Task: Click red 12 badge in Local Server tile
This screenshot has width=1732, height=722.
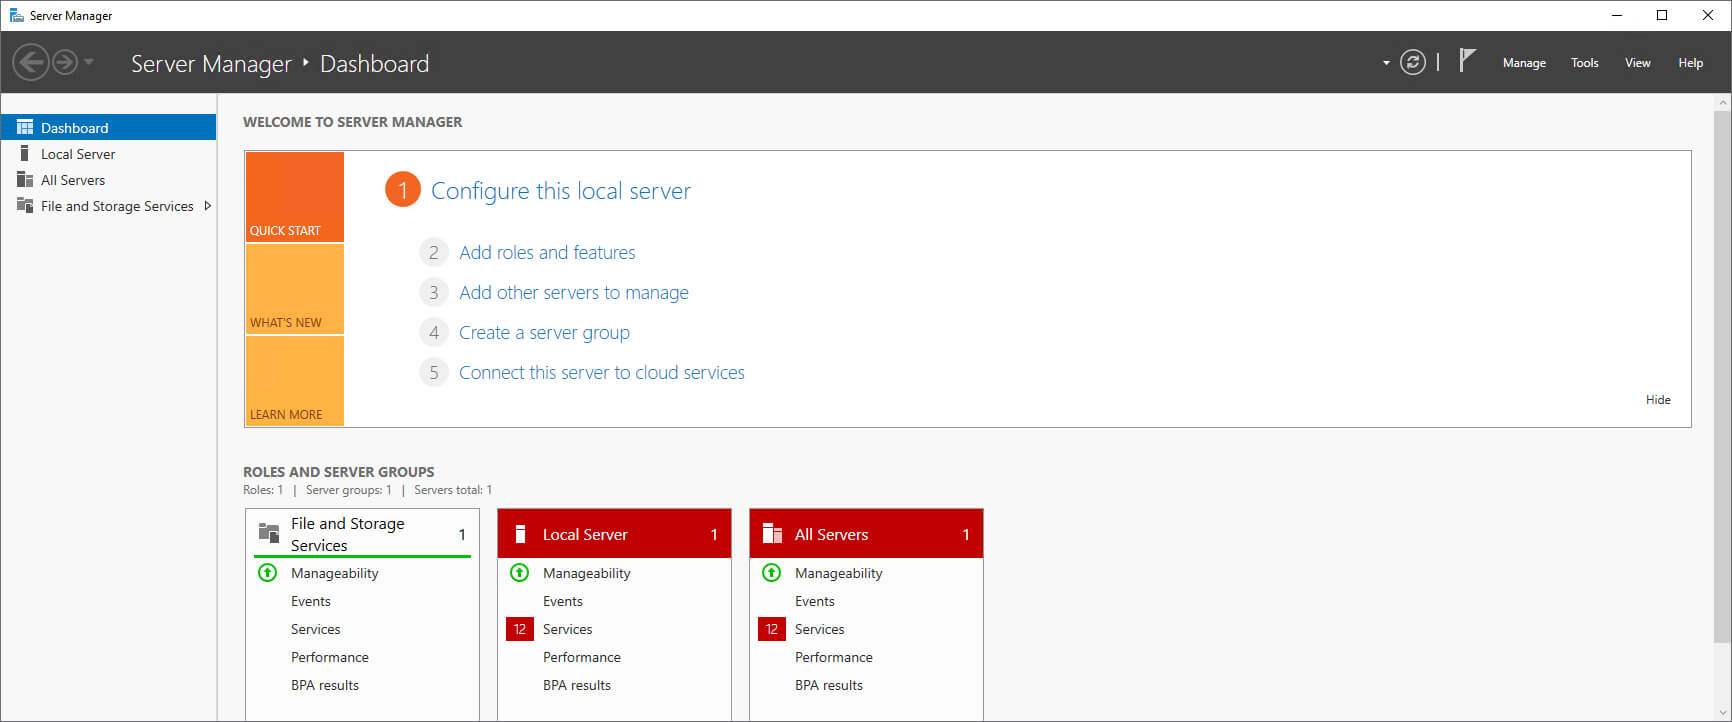Action: pyautogui.click(x=520, y=629)
